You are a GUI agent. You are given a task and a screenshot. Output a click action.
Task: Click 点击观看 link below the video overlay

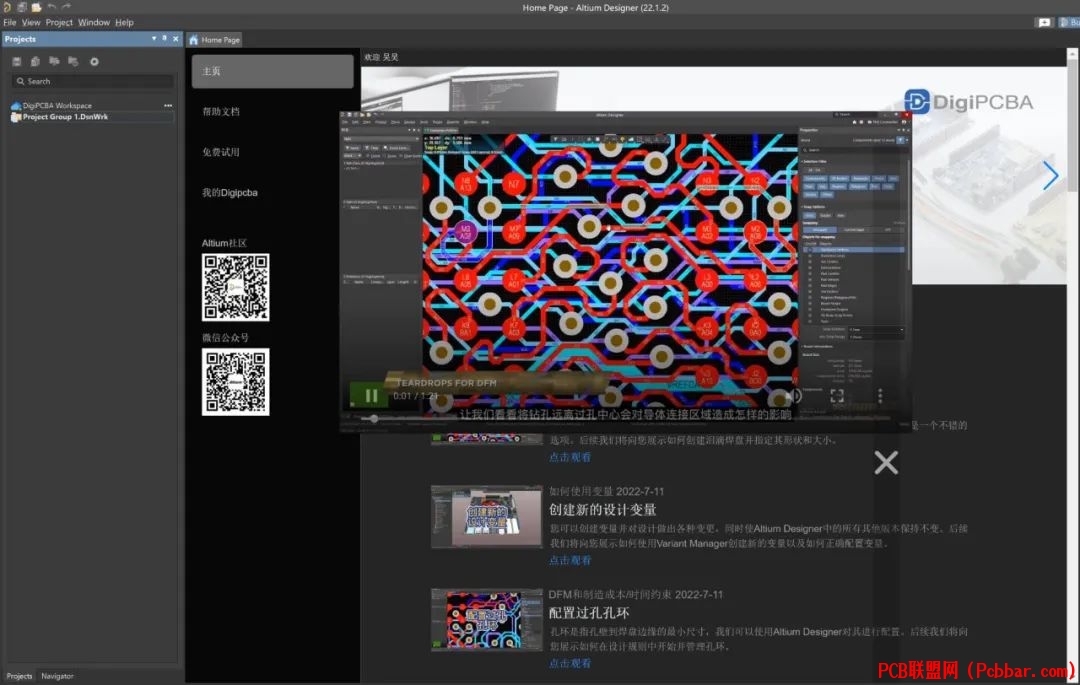coord(570,457)
